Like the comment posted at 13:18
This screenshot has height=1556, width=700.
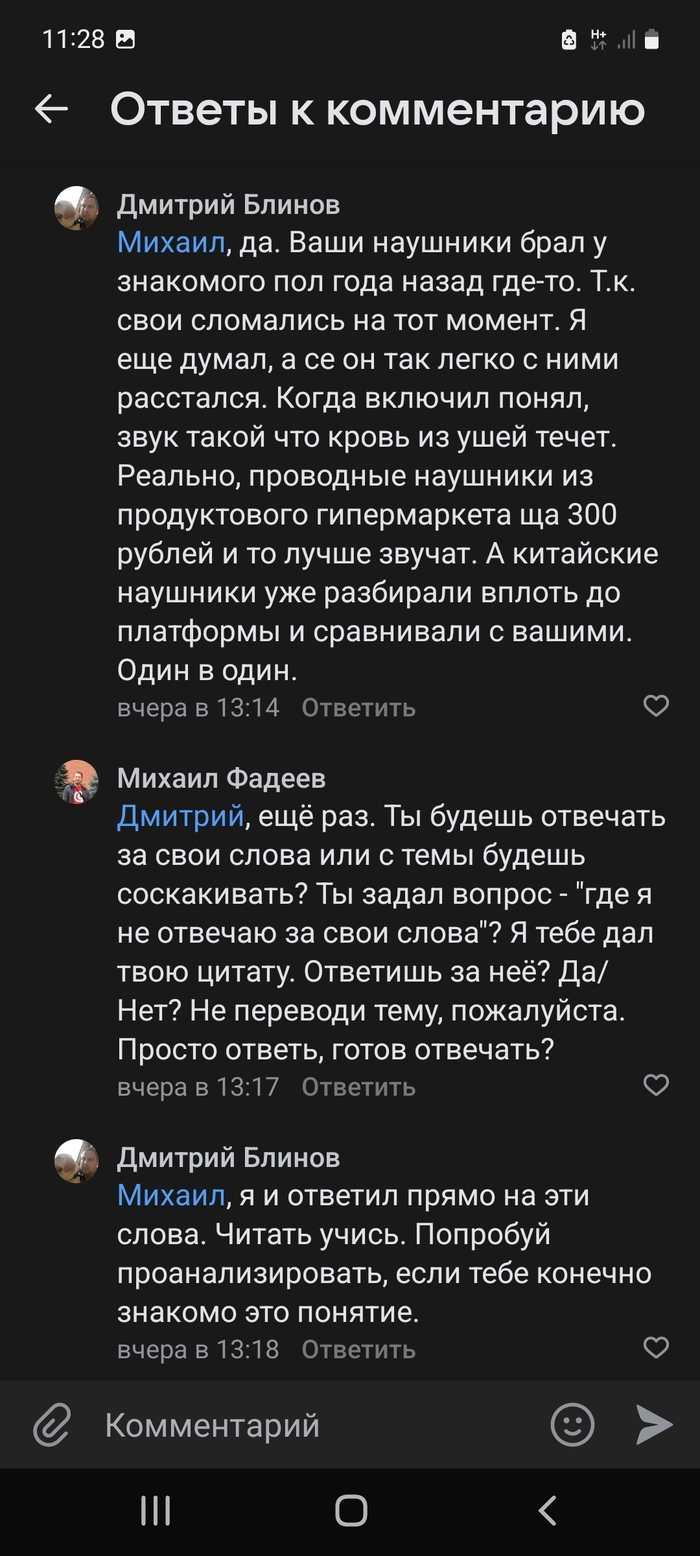tap(656, 1347)
